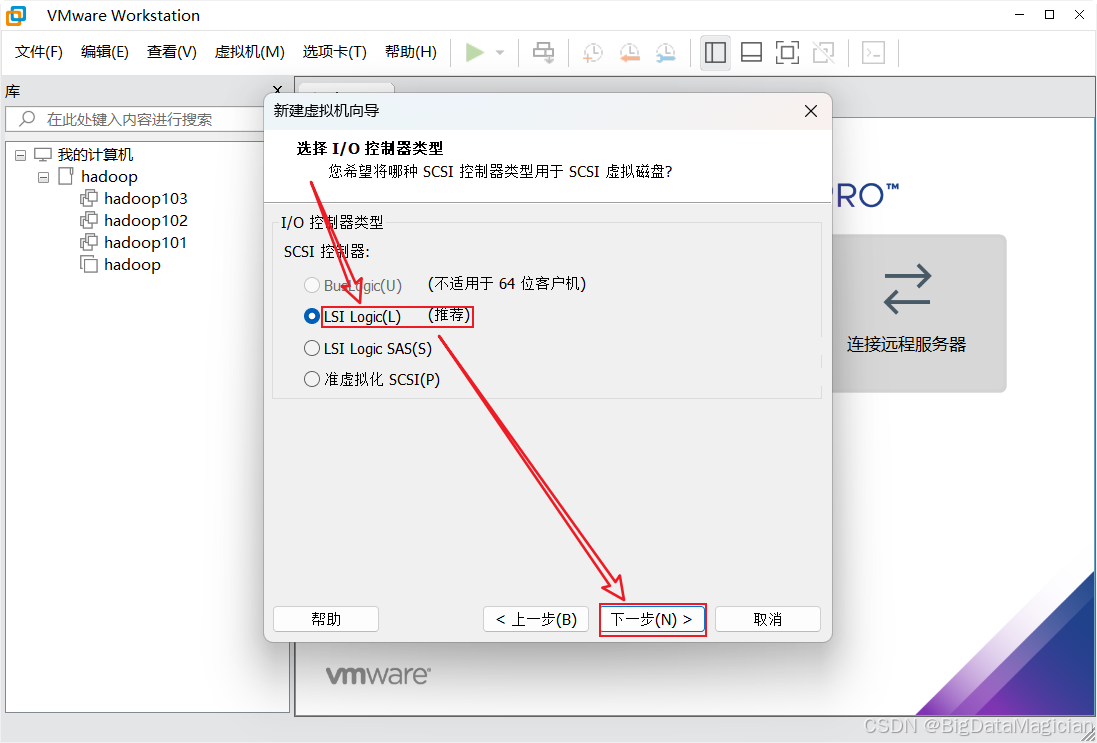Open the 虚拟机(M) menu
Screen dimensions: 1097x743
coord(250,52)
